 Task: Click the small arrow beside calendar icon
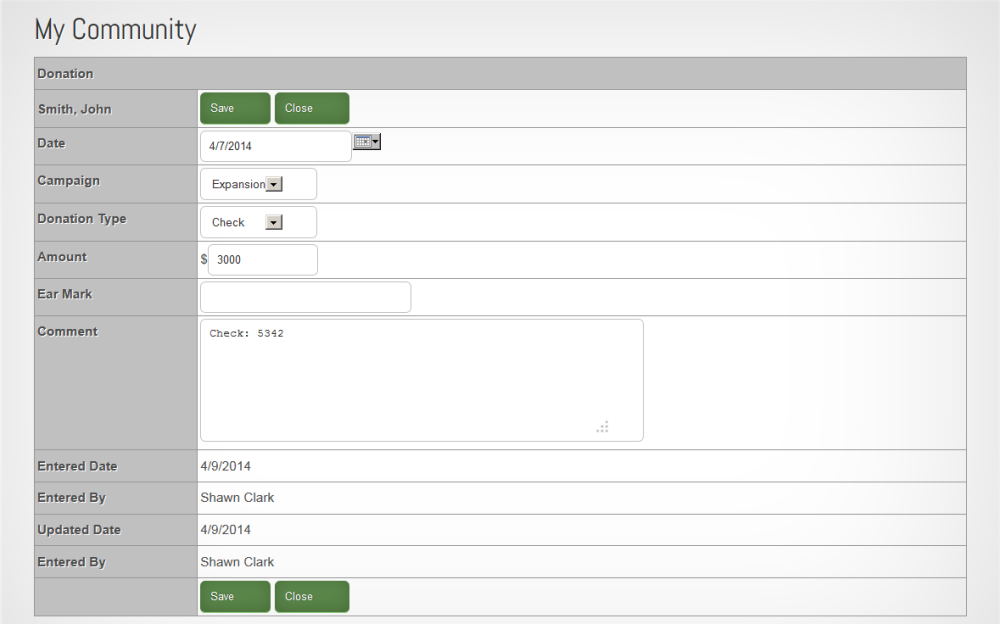(376, 142)
